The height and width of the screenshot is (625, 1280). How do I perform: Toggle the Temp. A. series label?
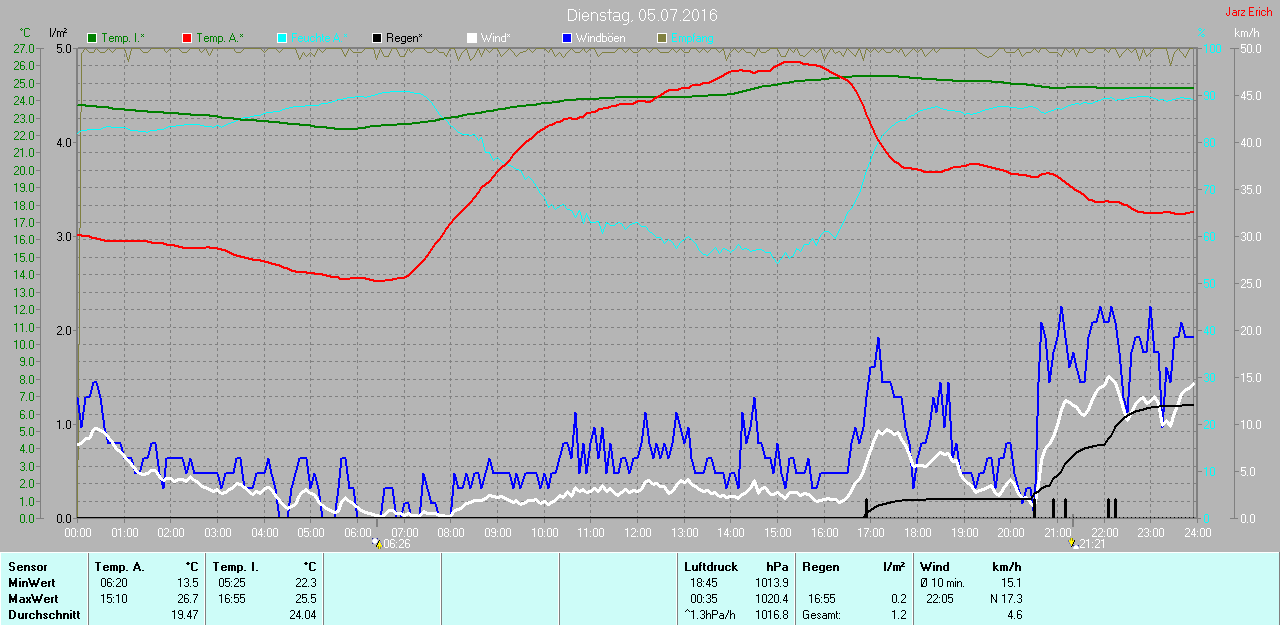(x=219, y=38)
